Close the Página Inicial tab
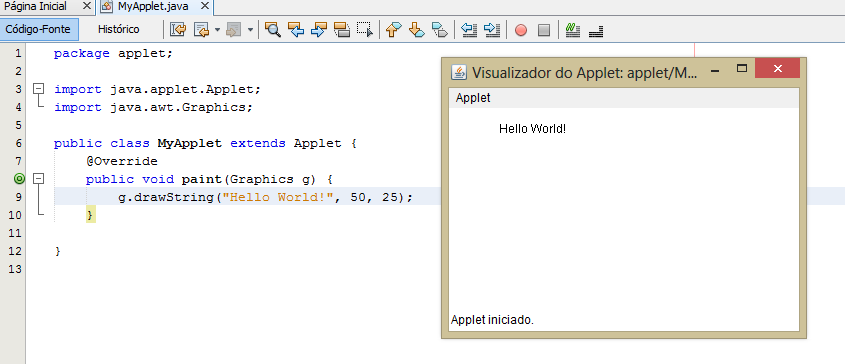 [87, 6]
